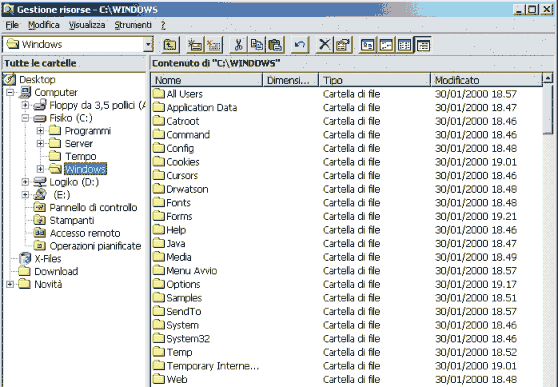Expand the (E:) drive node

(25, 195)
